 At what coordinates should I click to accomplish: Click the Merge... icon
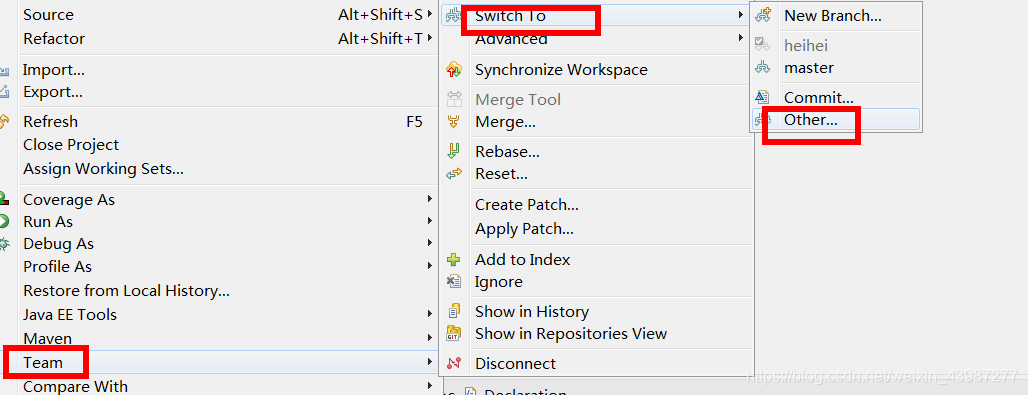[454, 121]
